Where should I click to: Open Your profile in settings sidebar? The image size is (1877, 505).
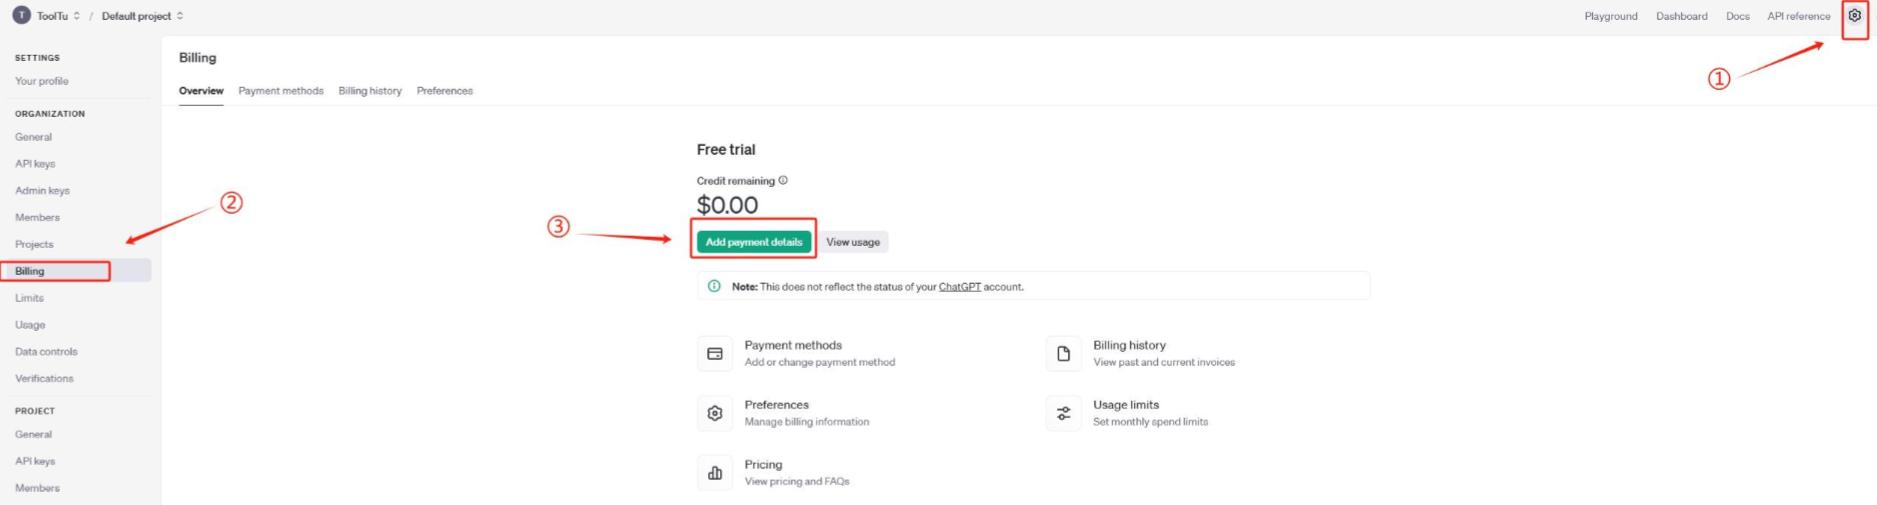coord(42,81)
